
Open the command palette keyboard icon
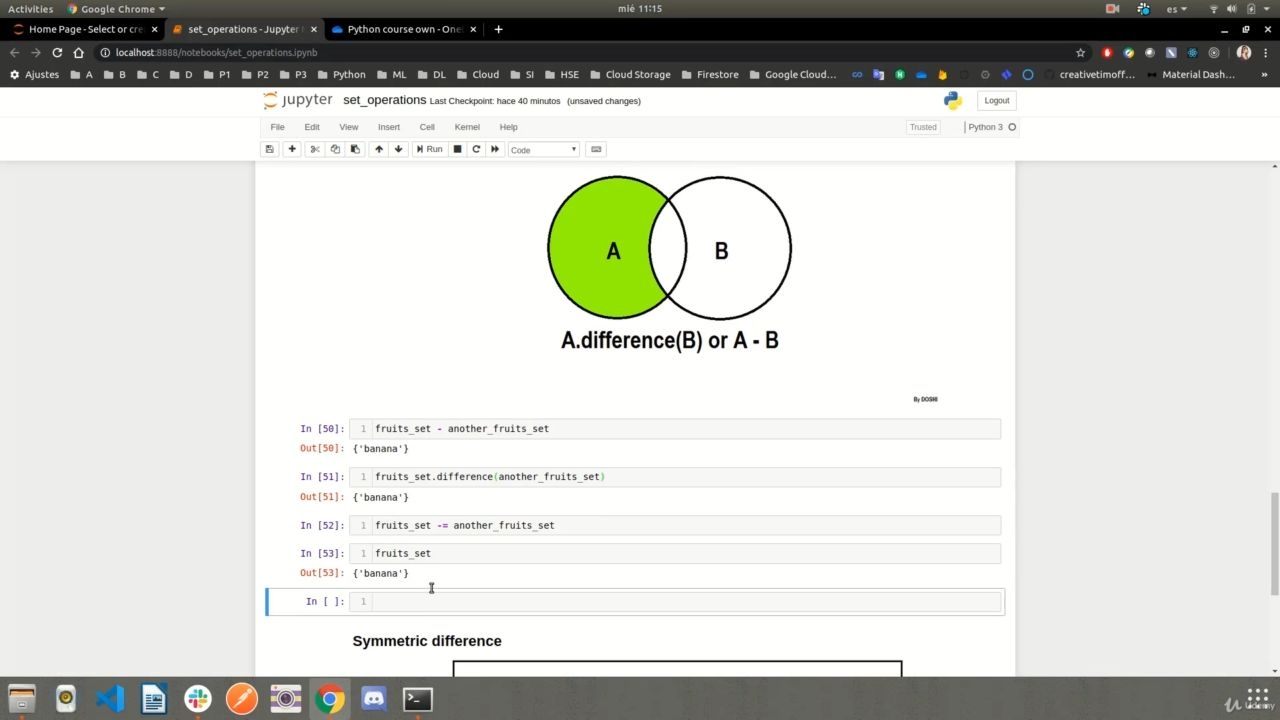(x=596, y=149)
